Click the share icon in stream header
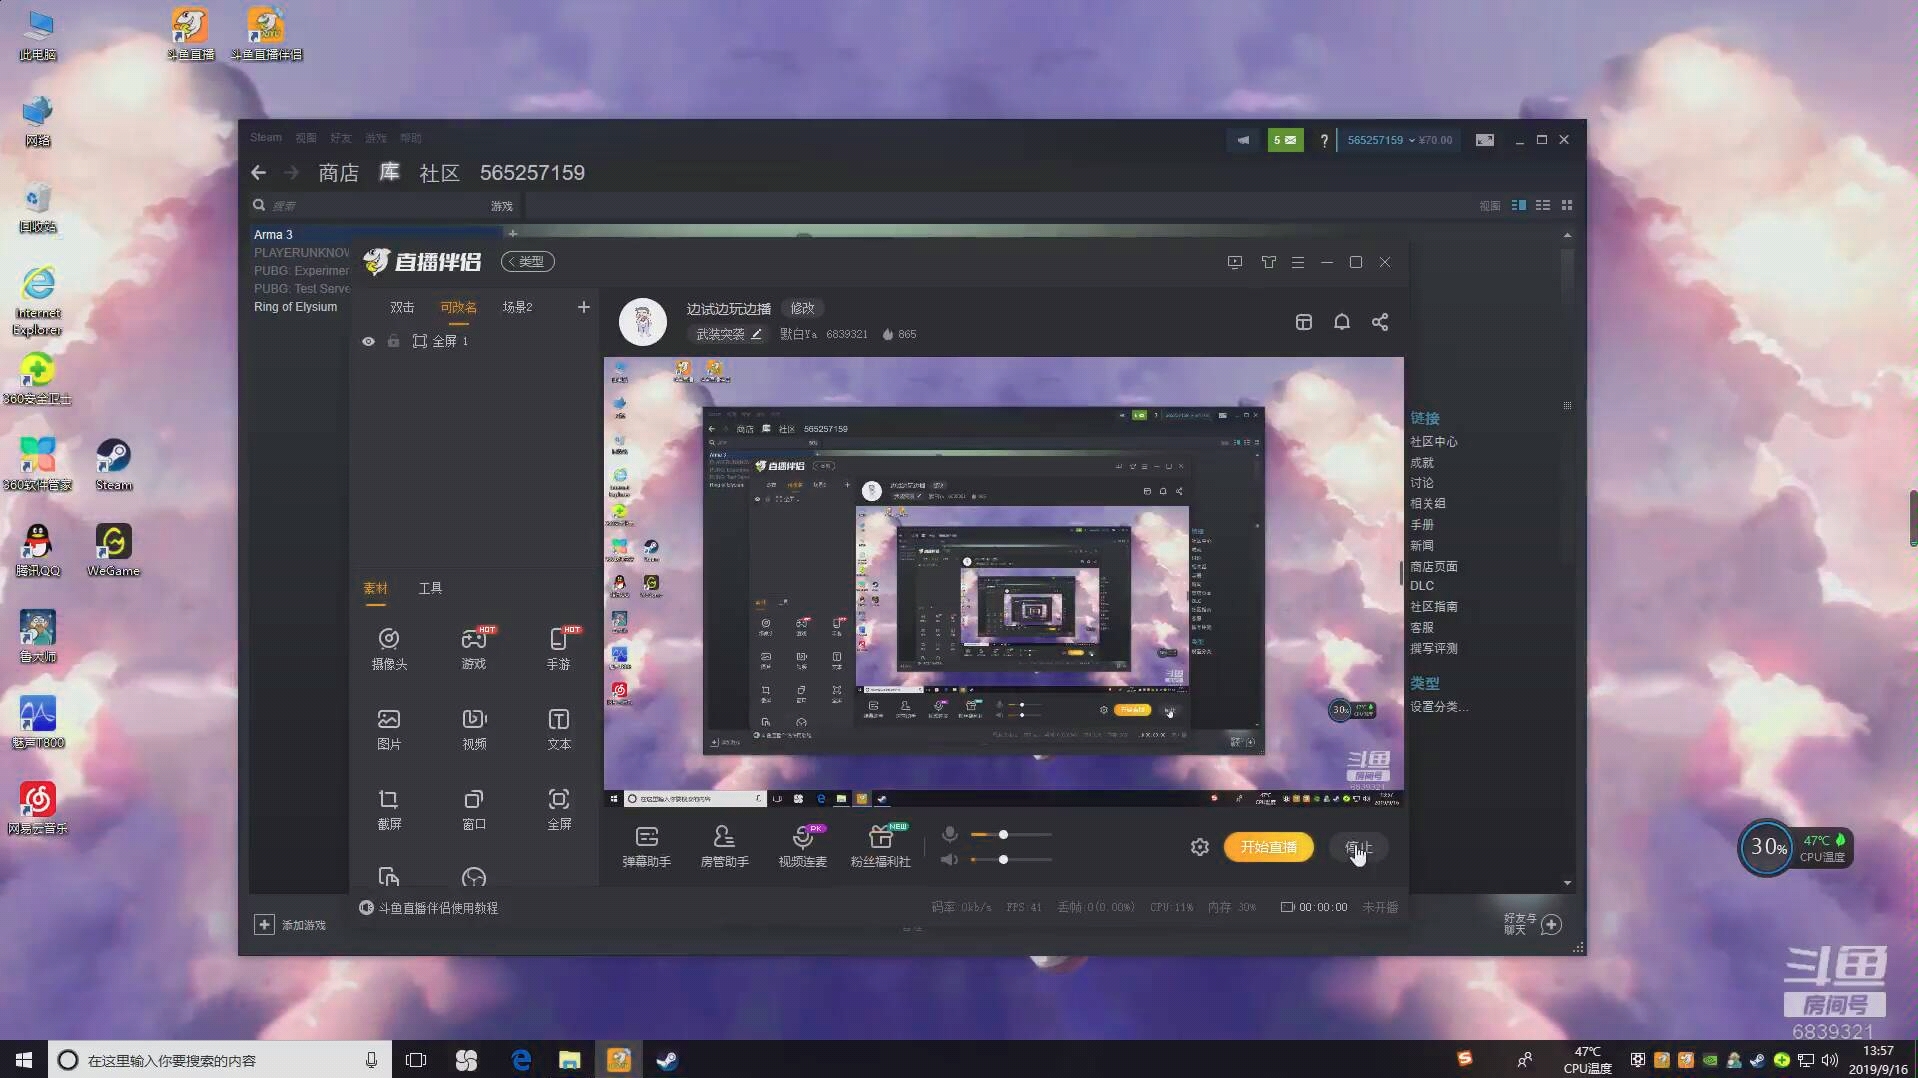 tap(1380, 322)
